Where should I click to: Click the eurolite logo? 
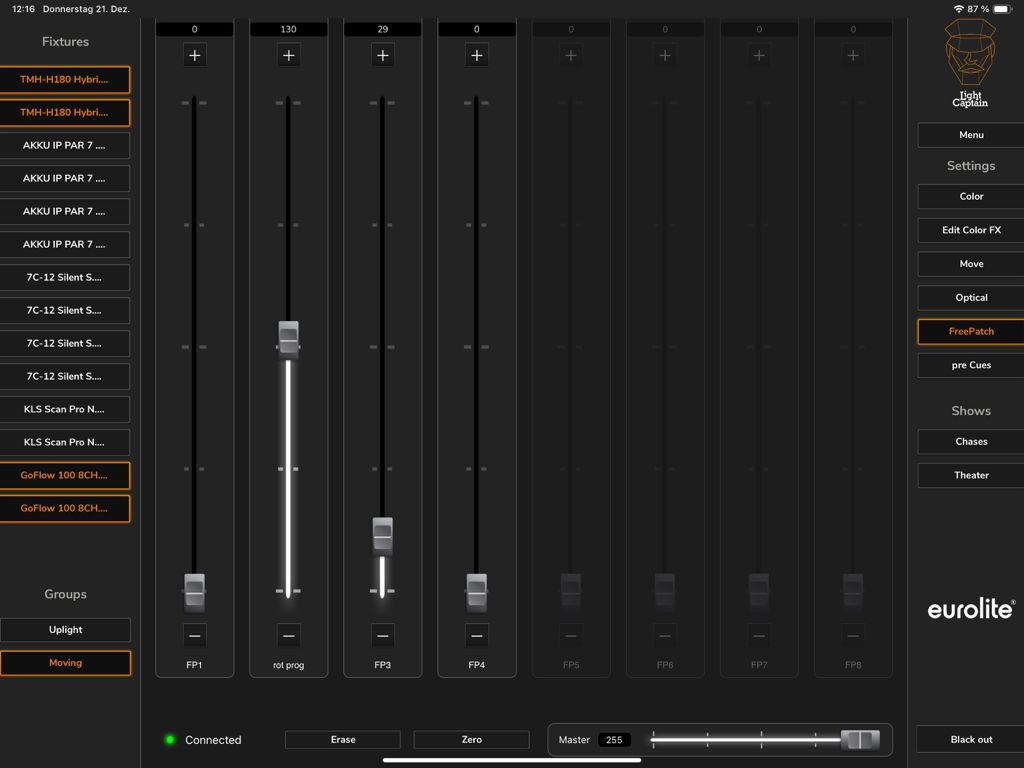point(970,608)
